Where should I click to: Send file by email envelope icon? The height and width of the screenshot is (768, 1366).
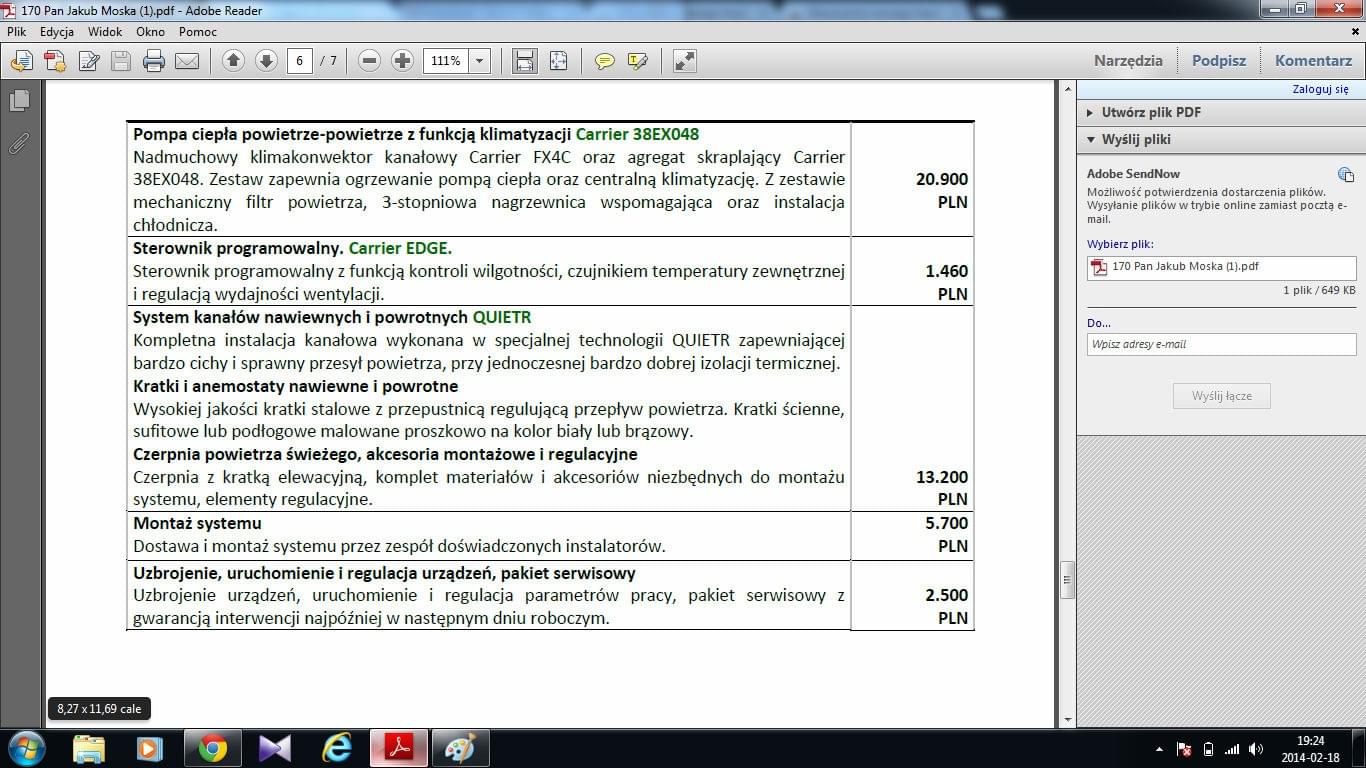[x=187, y=61]
